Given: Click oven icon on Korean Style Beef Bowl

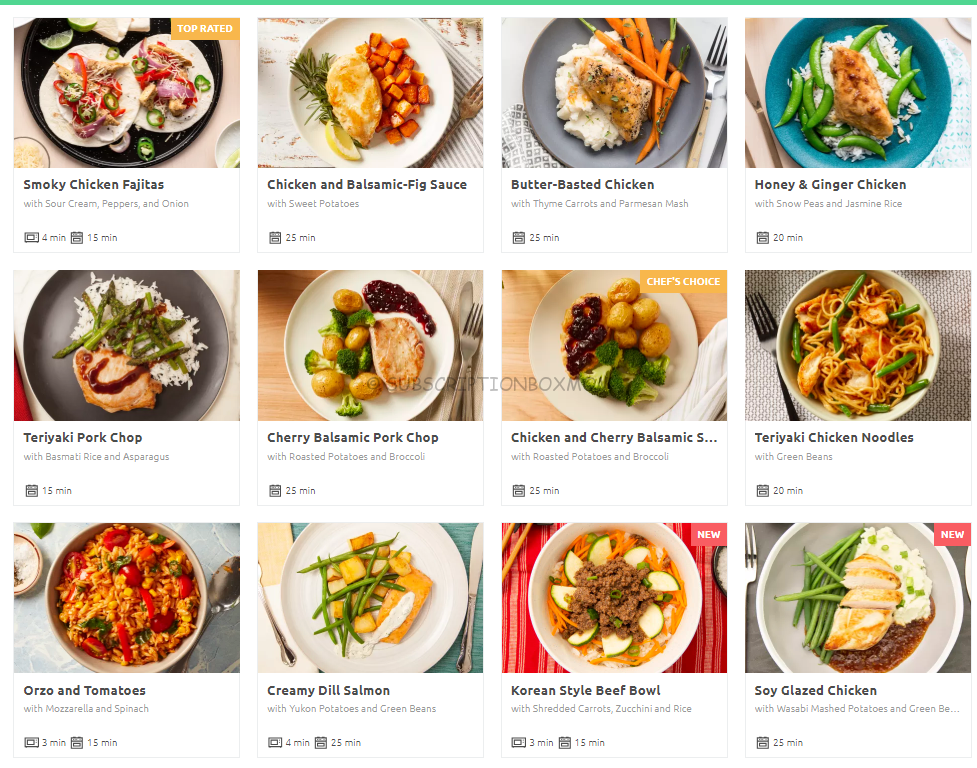Looking at the screenshot, I should click(565, 742).
